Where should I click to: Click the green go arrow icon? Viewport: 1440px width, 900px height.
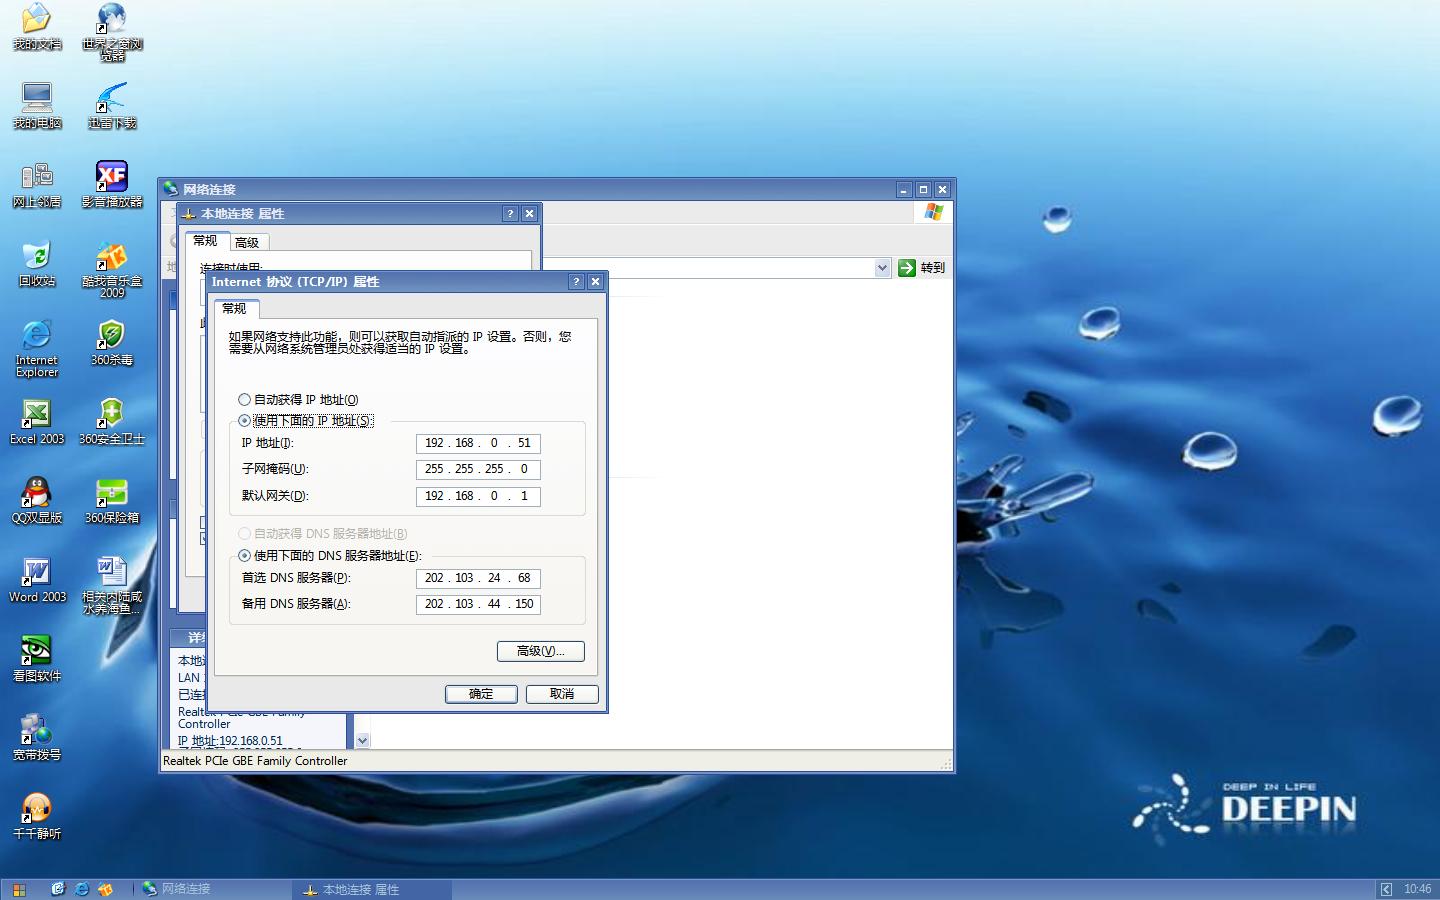point(907,268)
